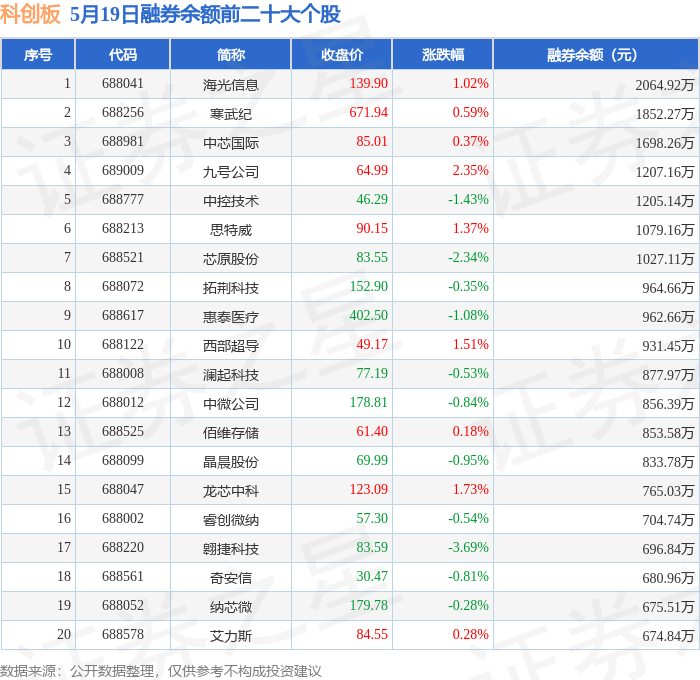Click balance value 675.51万
The image size is (700, 680).
coord(668,607)
